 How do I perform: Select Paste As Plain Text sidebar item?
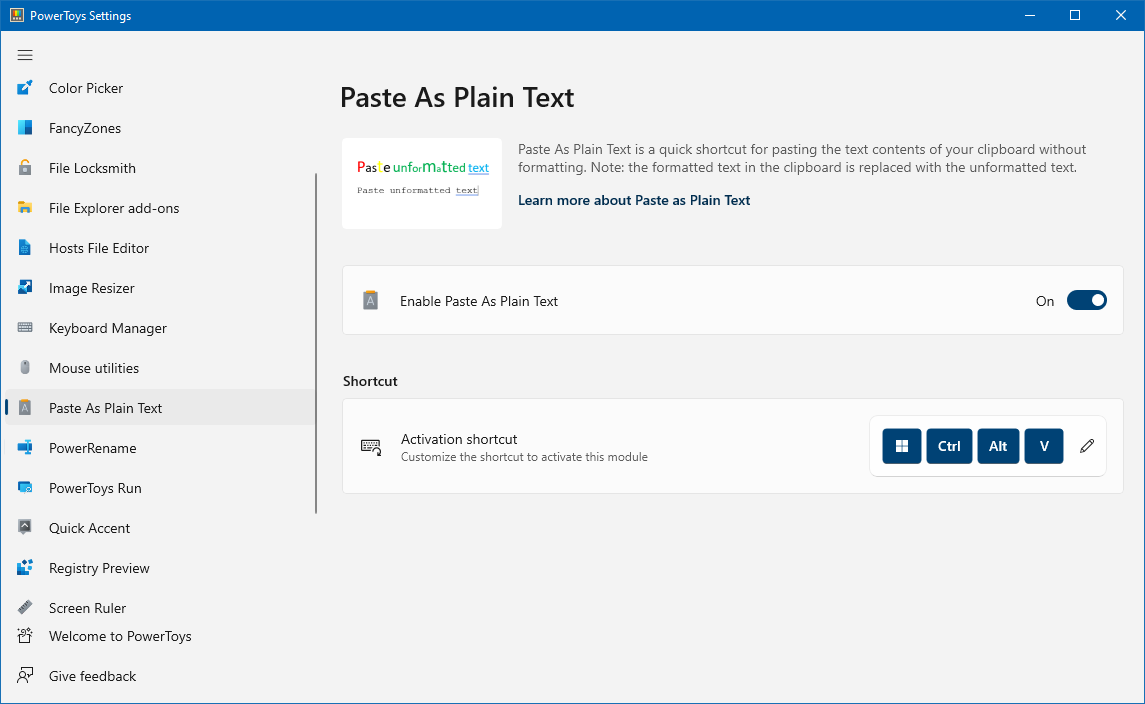point(160,408)
